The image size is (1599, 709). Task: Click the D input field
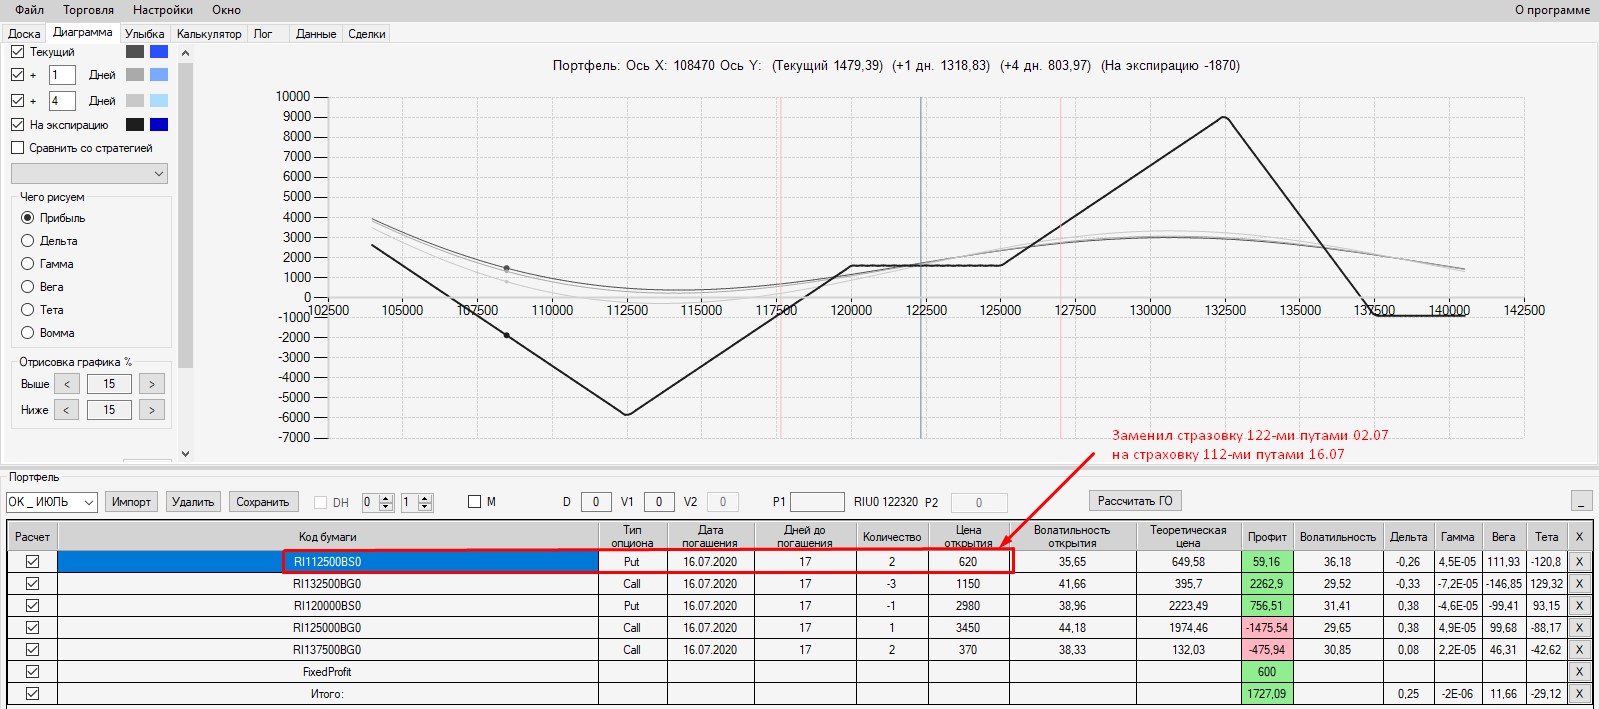(596, 502)
